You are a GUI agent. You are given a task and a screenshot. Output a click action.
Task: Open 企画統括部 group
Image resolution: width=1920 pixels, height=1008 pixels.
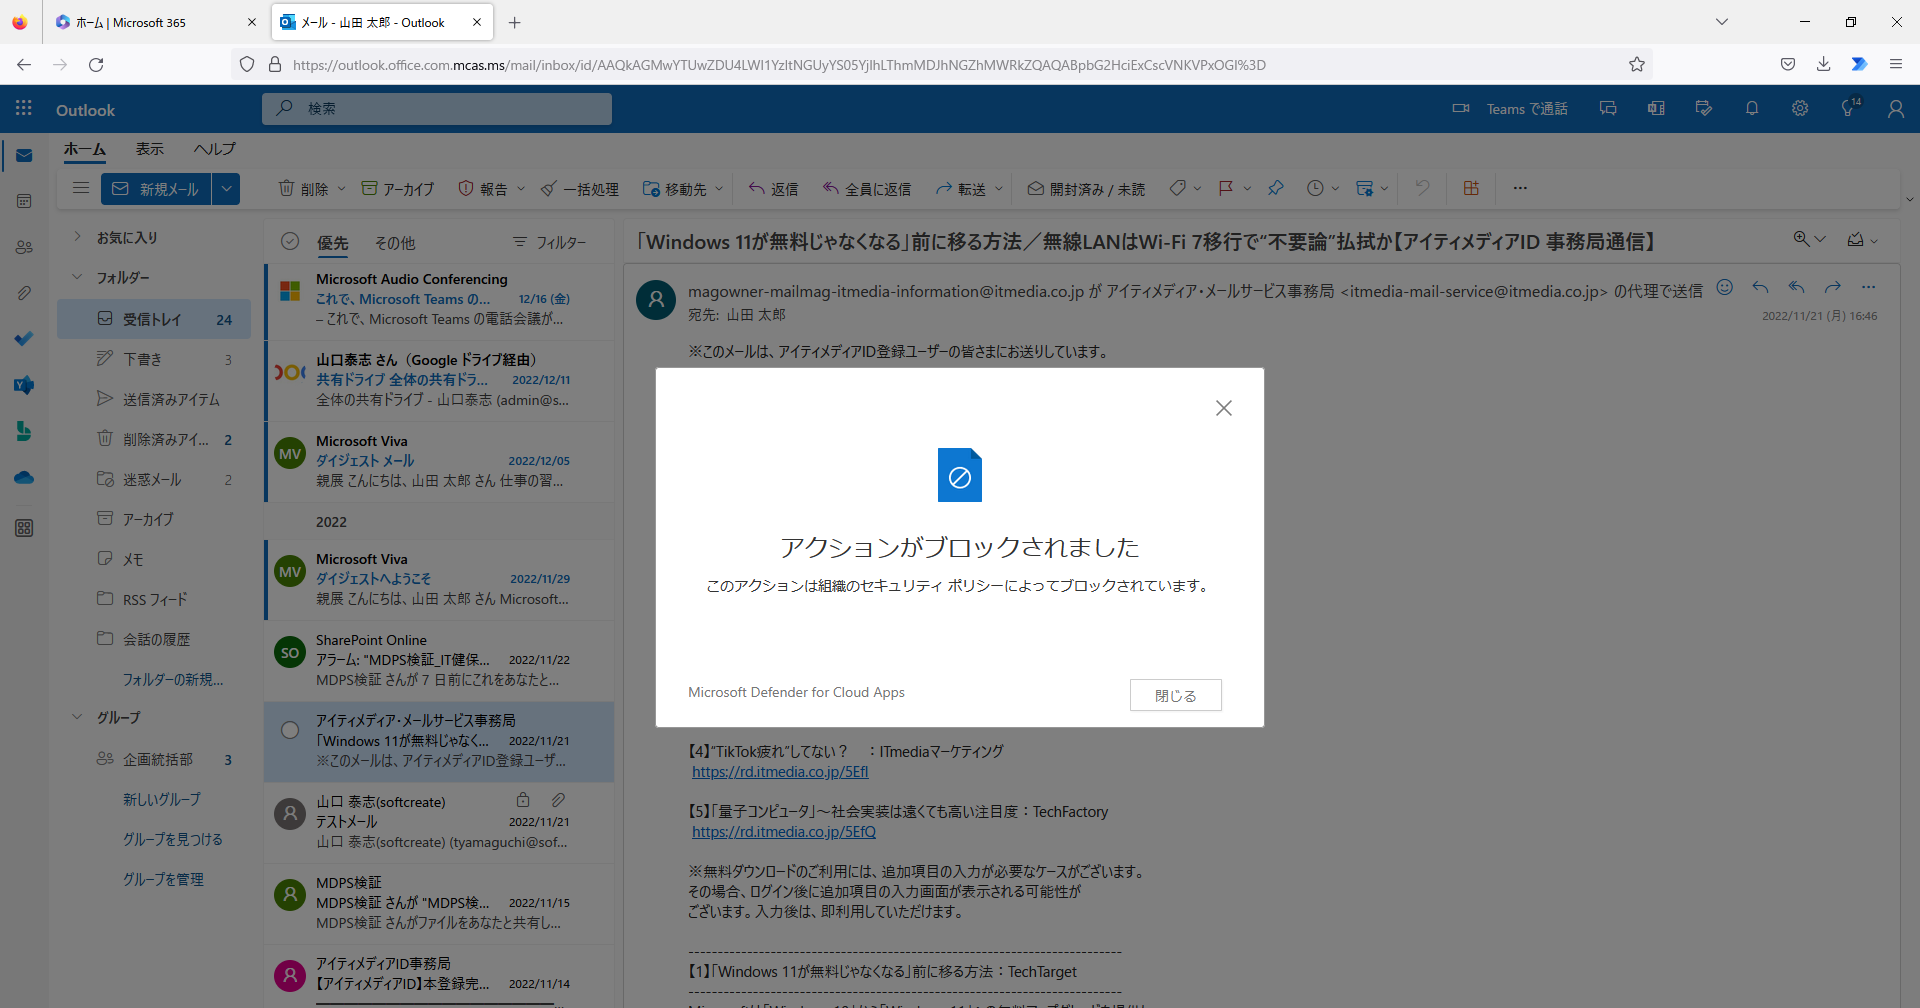tap(154, 759)
